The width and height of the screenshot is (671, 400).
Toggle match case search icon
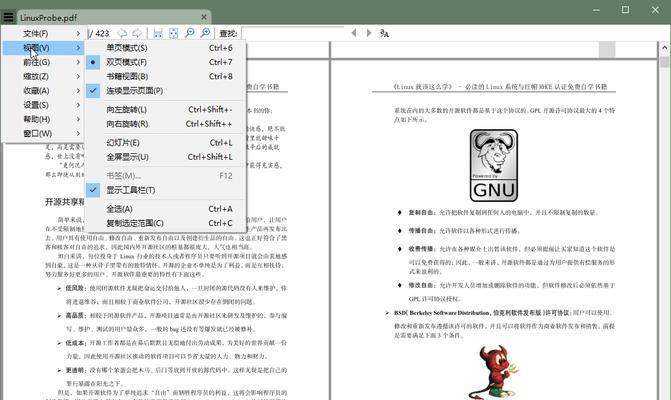point(384,33)
